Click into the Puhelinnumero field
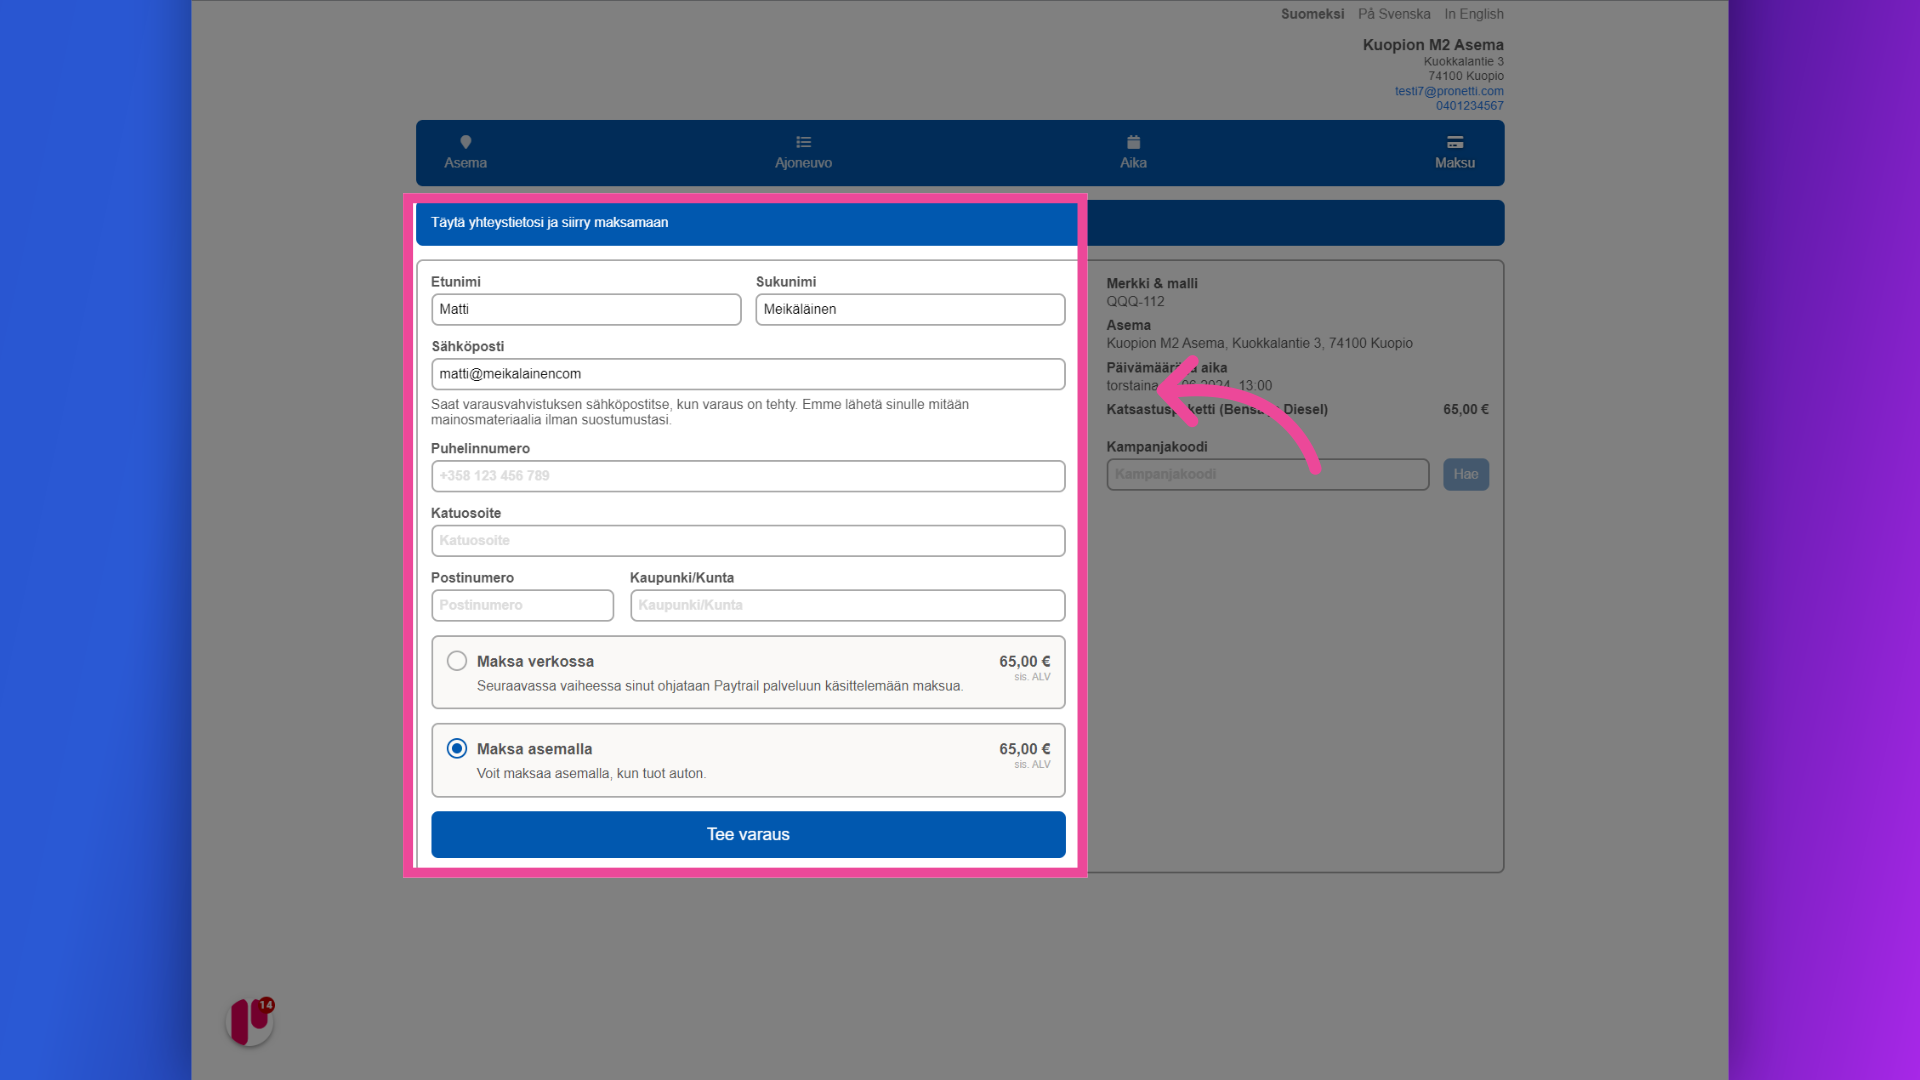1920x1080 pixels. pyautogui.click(x=748, y=476)
